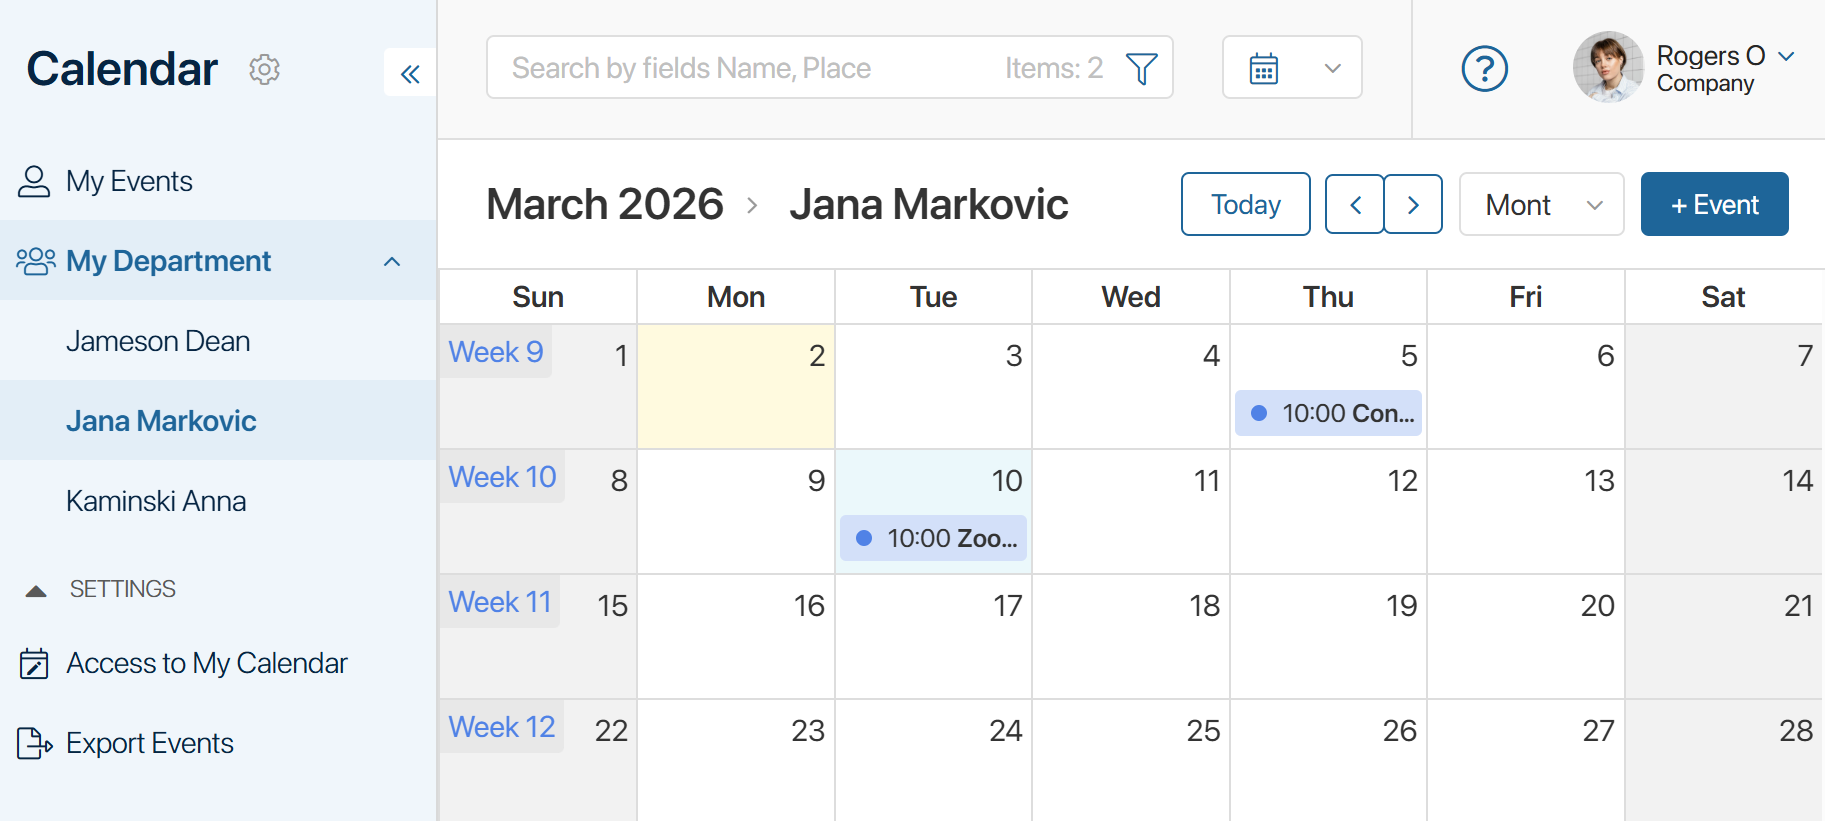Click the filter funnel icon
The width and height of the screenshot is (1836, 821).
1141,68
